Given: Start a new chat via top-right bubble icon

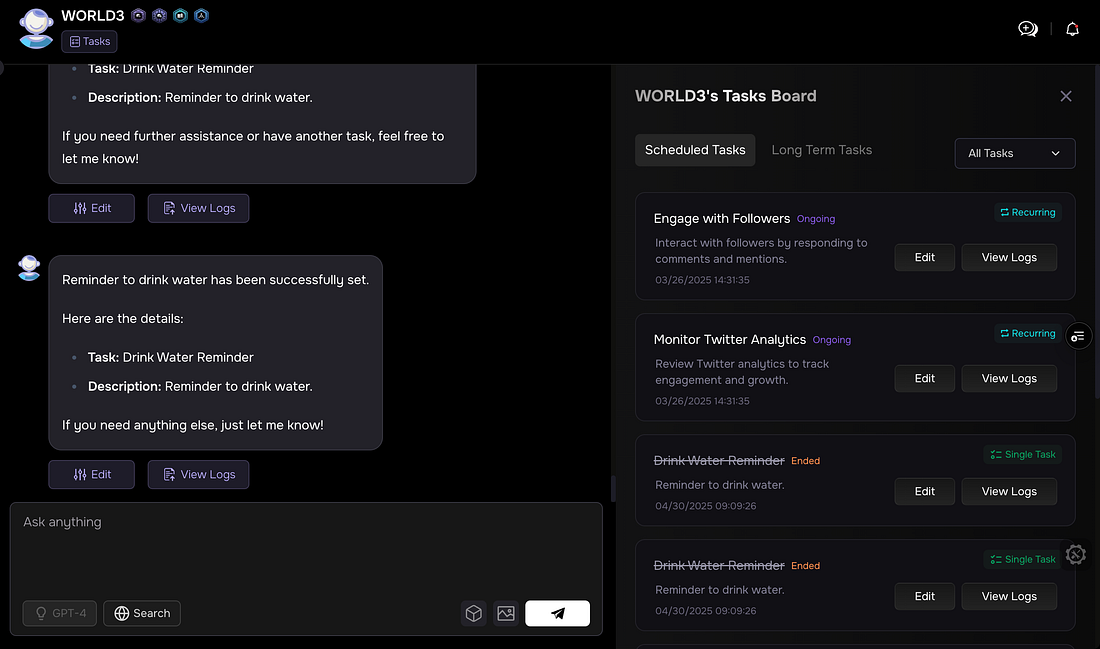Looking at the screenshot, I should click(x=1028, y=29).
